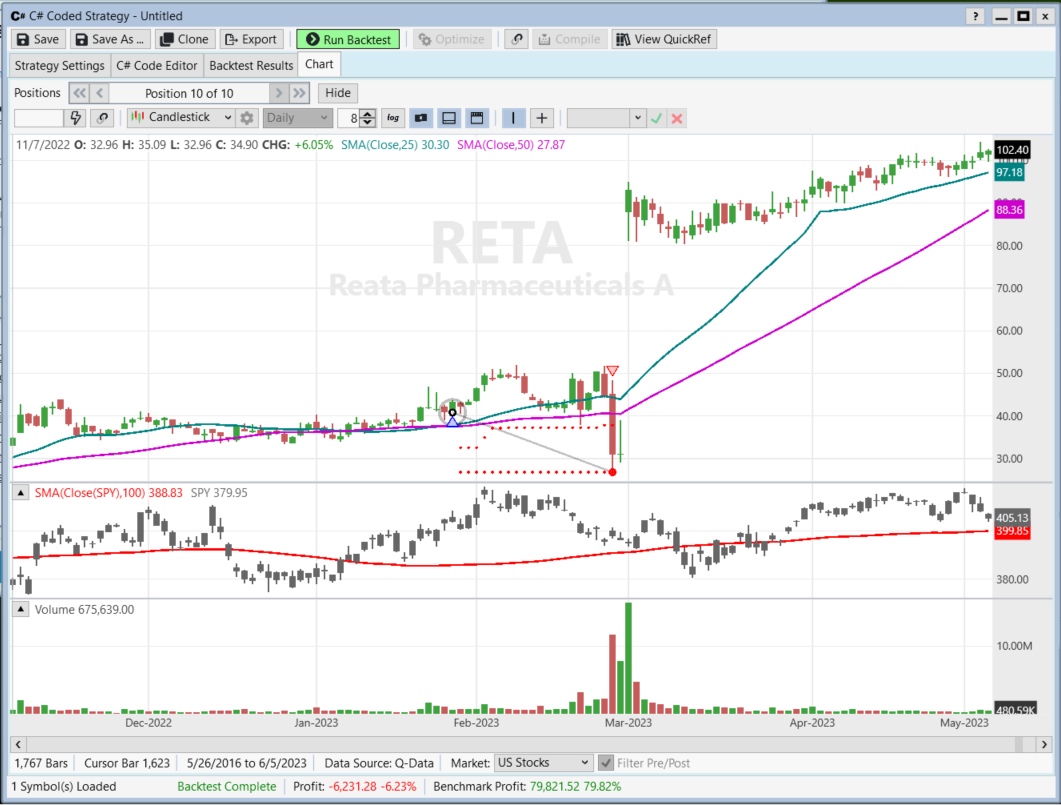The height and width of the screenshot is (805, 1061).
Task: Open the empty drawing object dropdown
Action: click(606, 118)
